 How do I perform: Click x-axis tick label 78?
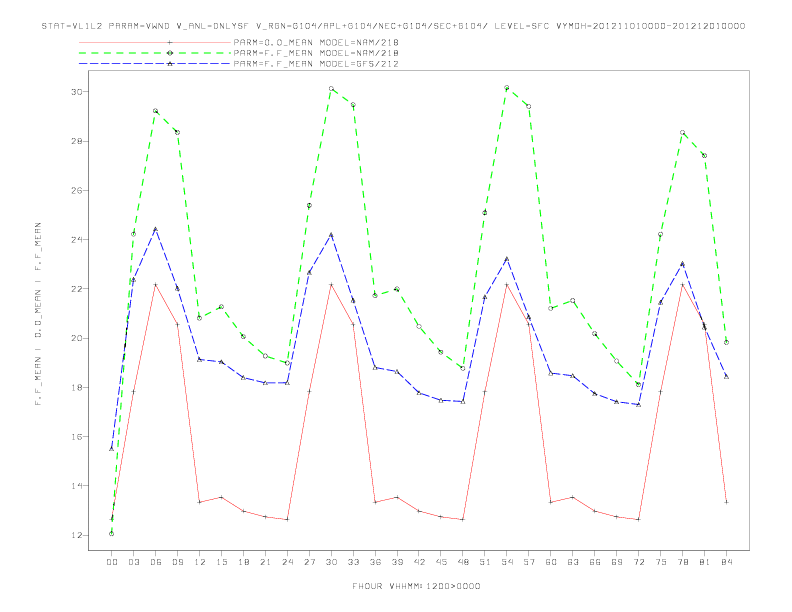[x=682, y=562]
